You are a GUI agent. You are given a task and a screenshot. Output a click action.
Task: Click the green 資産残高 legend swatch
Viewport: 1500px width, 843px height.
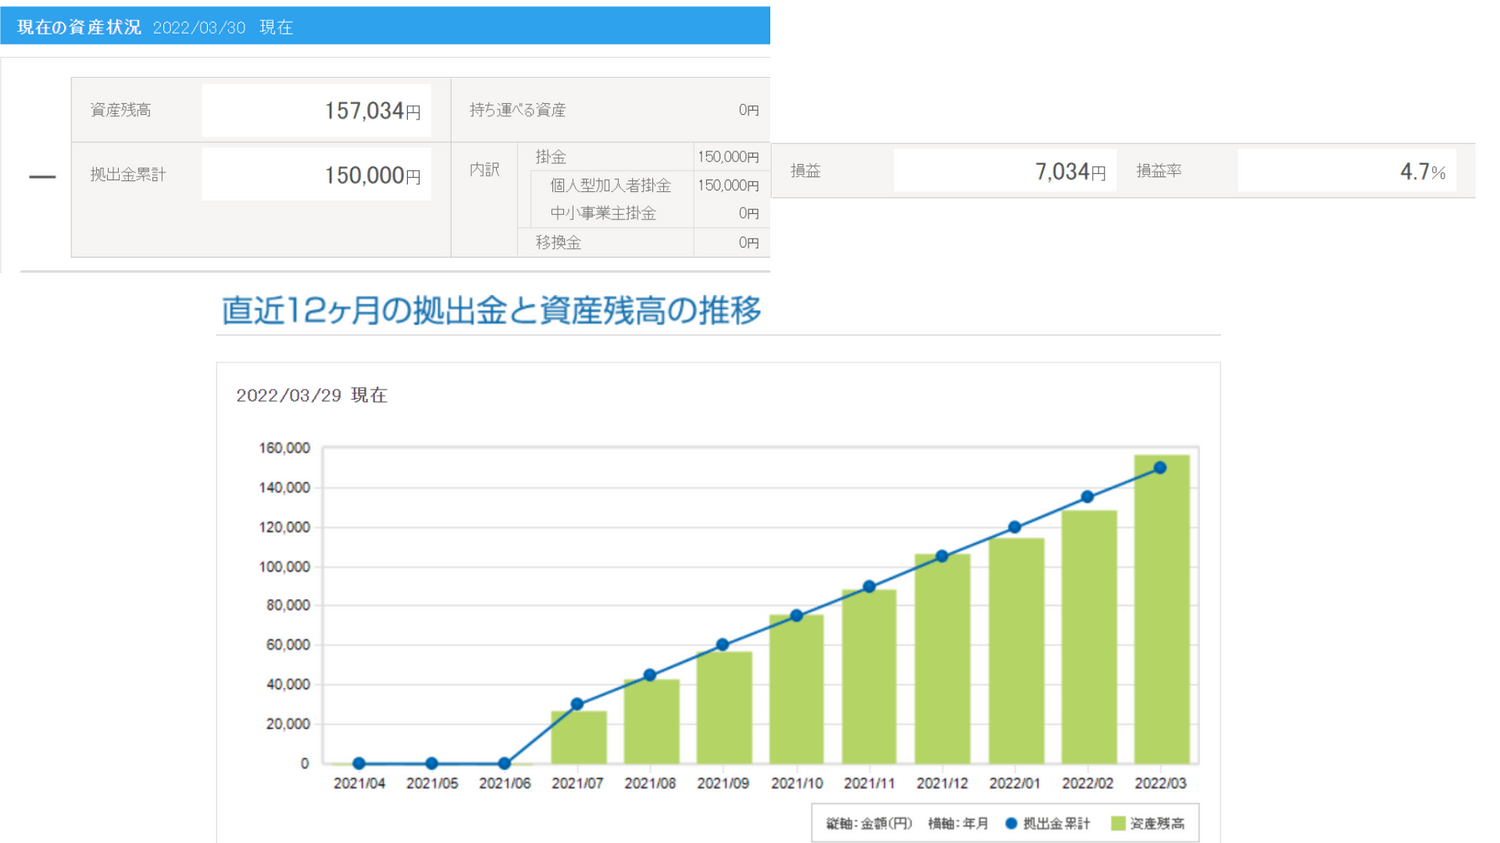coord(1118,823)
